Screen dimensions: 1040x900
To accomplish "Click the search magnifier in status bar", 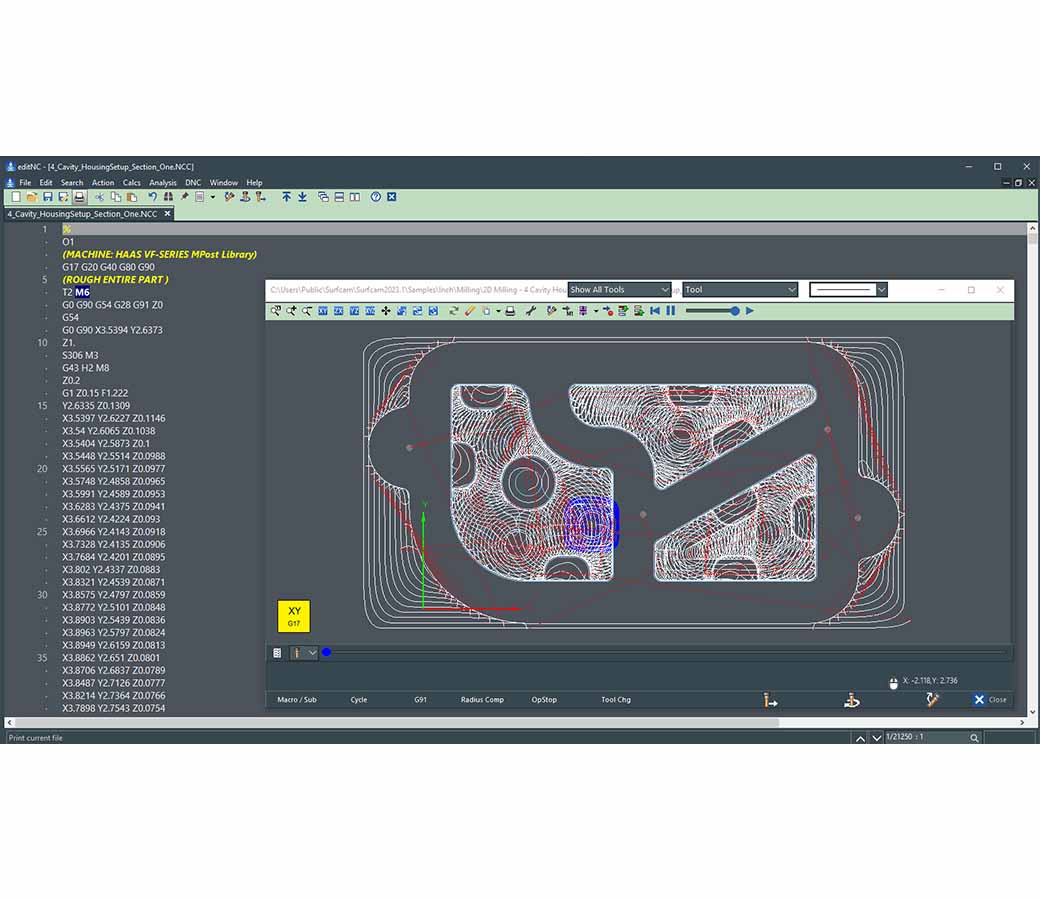I will click(974, 738).
